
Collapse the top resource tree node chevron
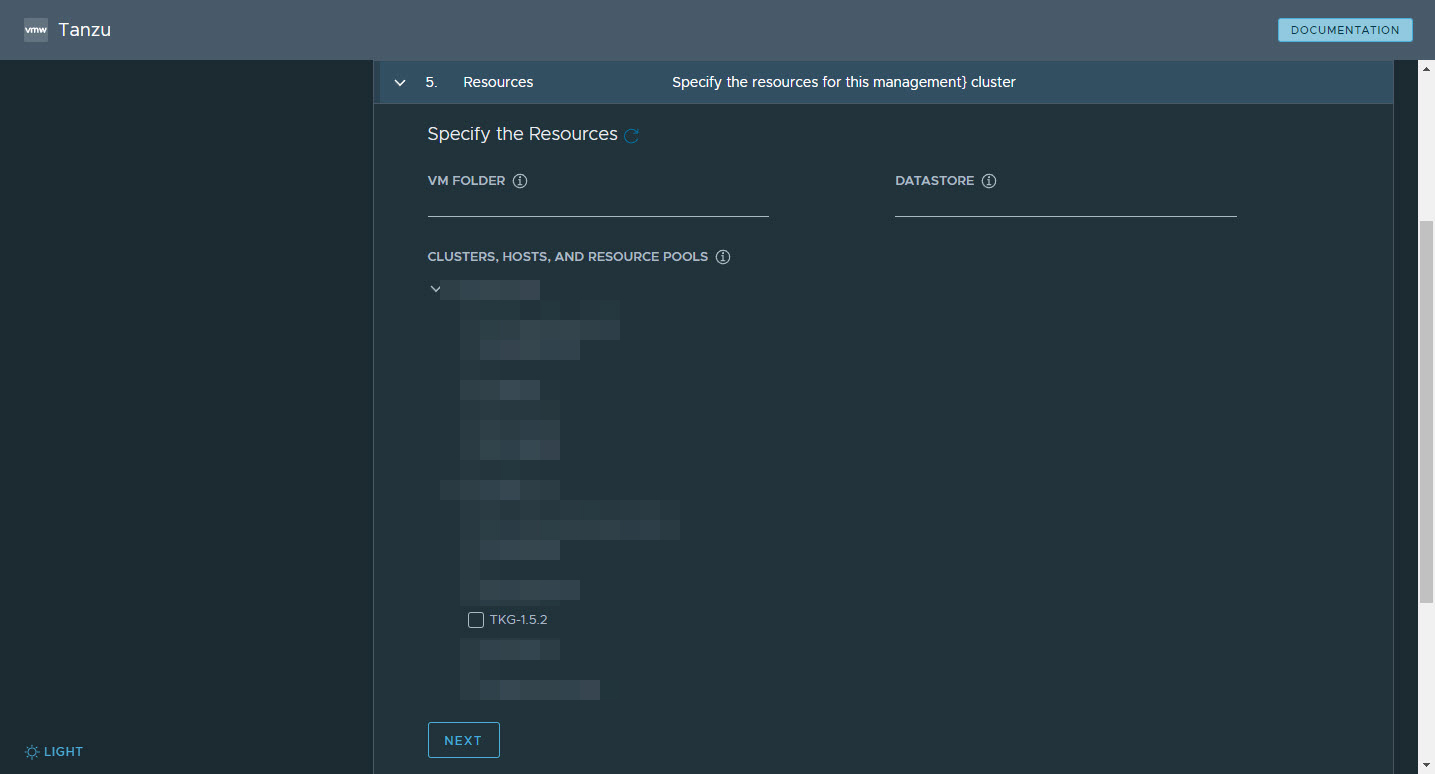(x=435, y=289)
